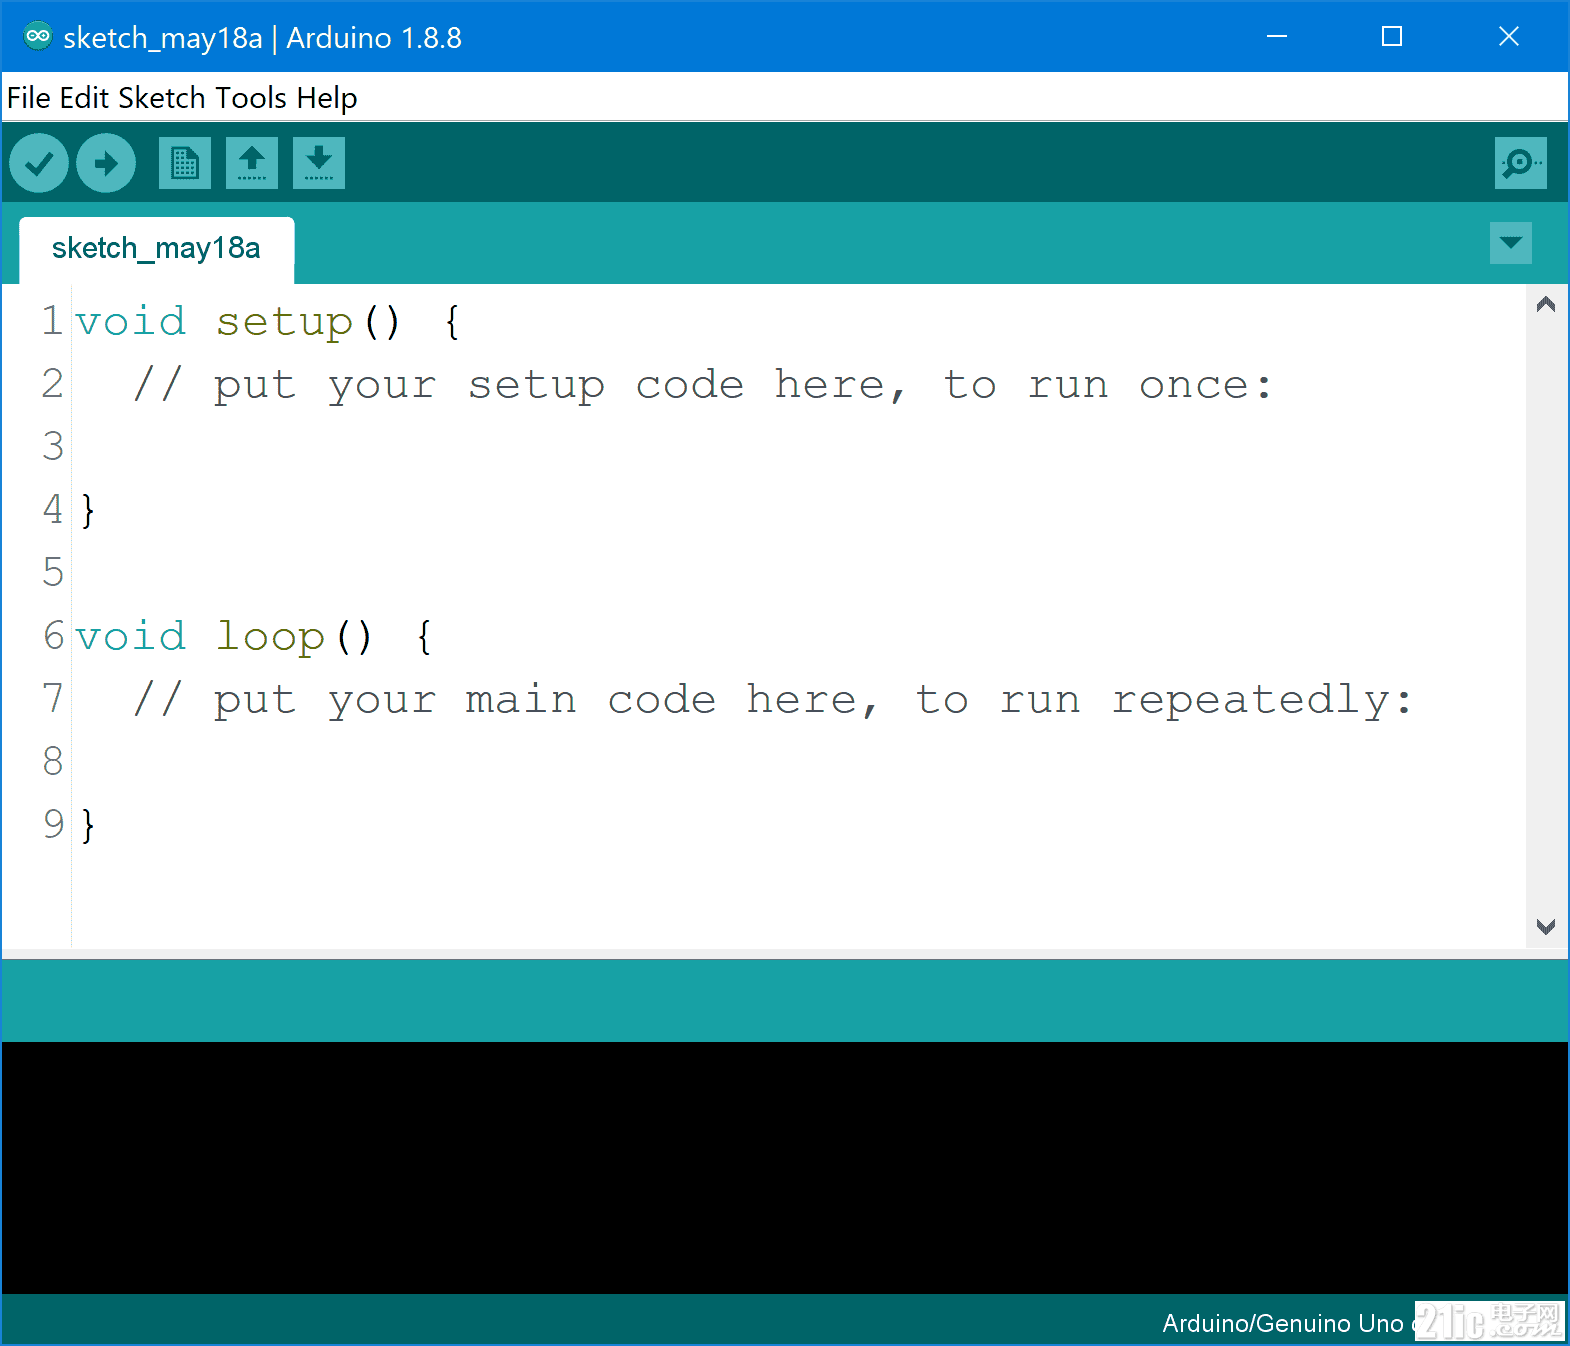The image size is (1570, 1346).
Task: Place the cursor on empty line 3
Action: 798,447
